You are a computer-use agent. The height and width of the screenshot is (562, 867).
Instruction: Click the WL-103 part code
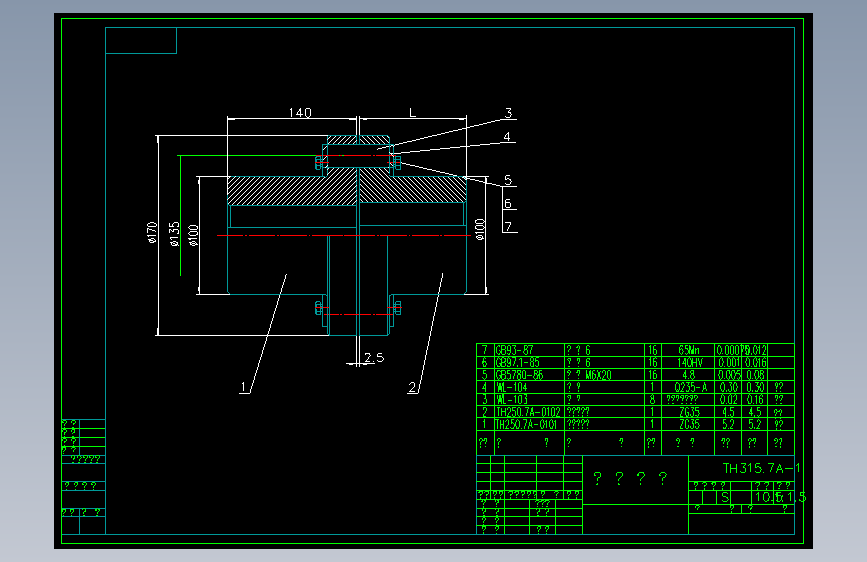(512, 399)
